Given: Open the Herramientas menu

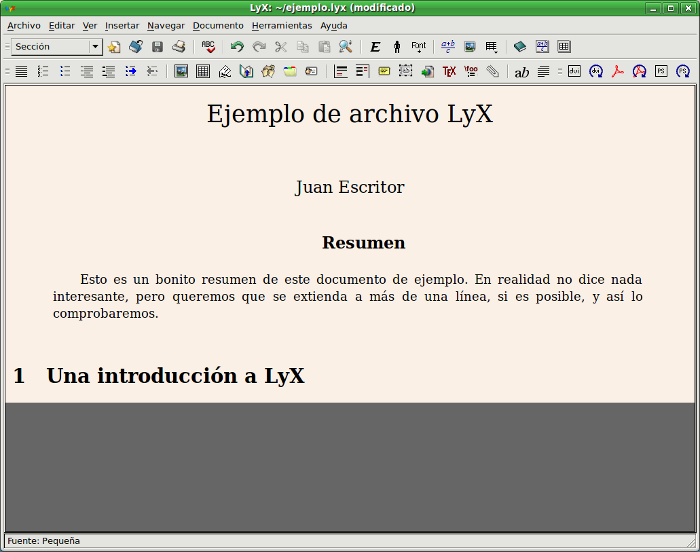Looking at the screenshot, I should point(282,26).
